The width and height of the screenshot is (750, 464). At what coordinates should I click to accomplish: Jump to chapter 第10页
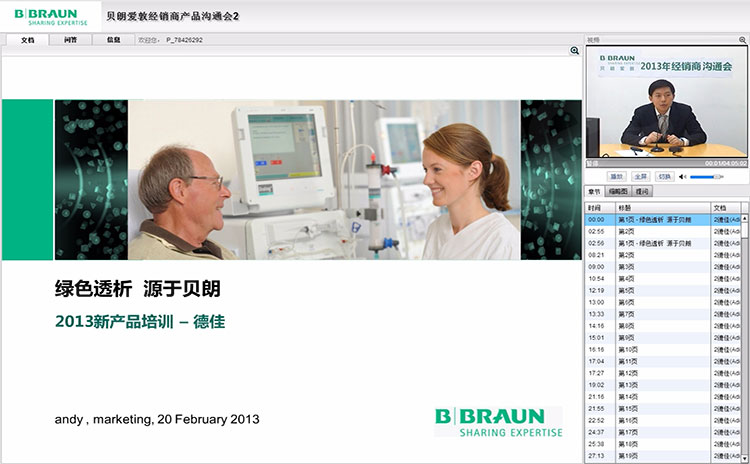(662, 350)
